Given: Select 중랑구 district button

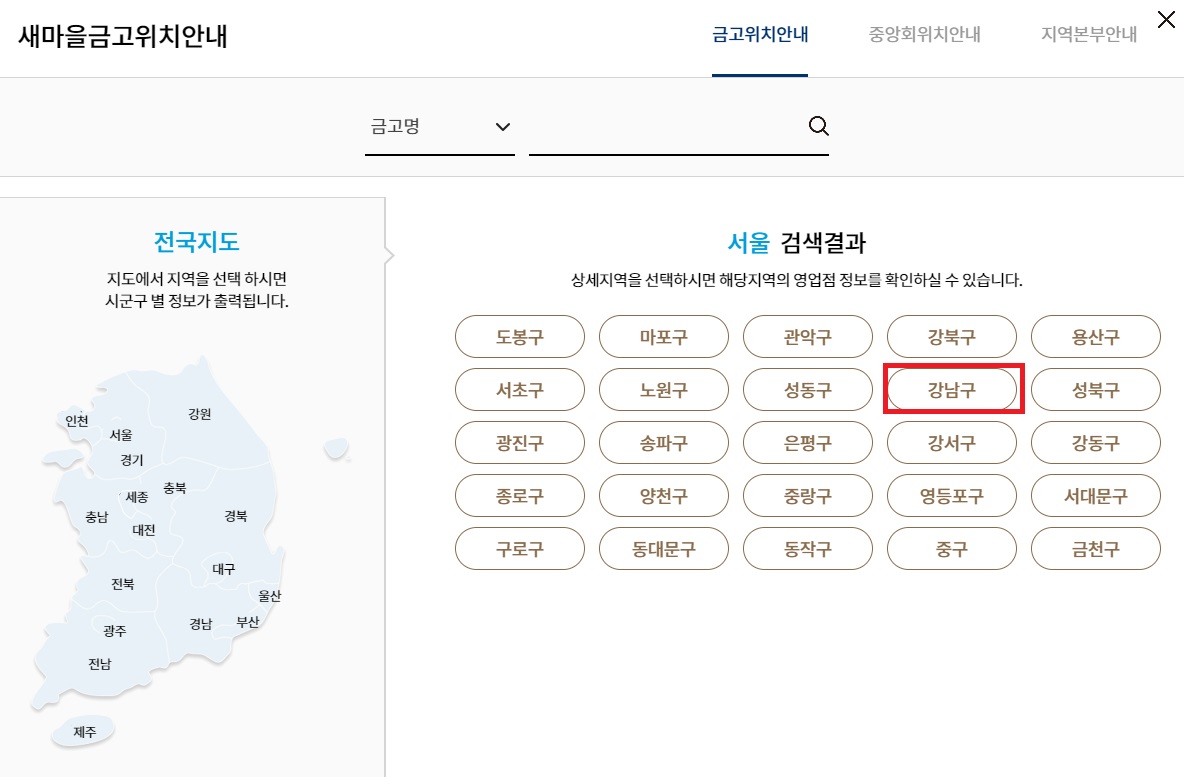Looking at the screenshot, I should pyautogui.click(x=808, y=495).
